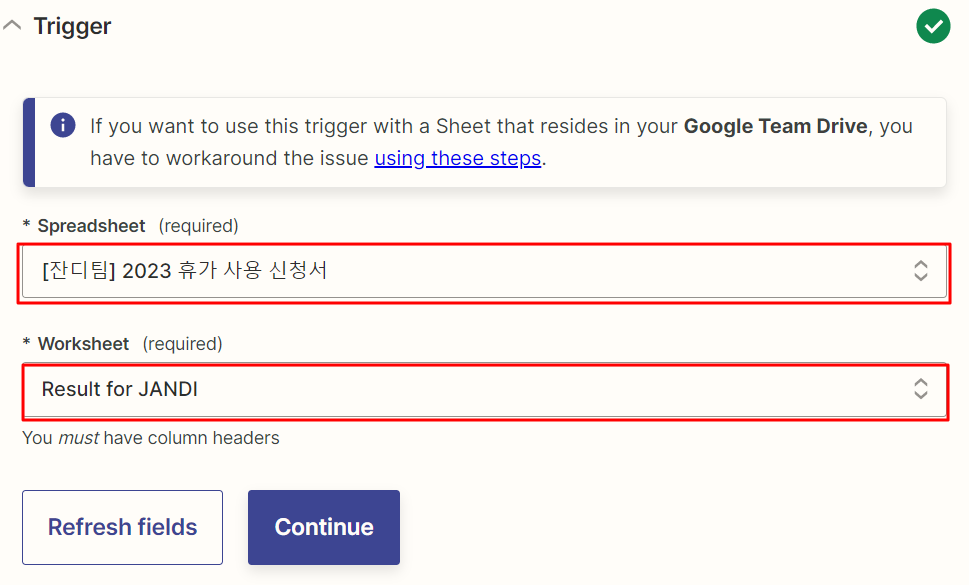Click '(required)' next to Spreadsheet label

click(x=198, y=226)
